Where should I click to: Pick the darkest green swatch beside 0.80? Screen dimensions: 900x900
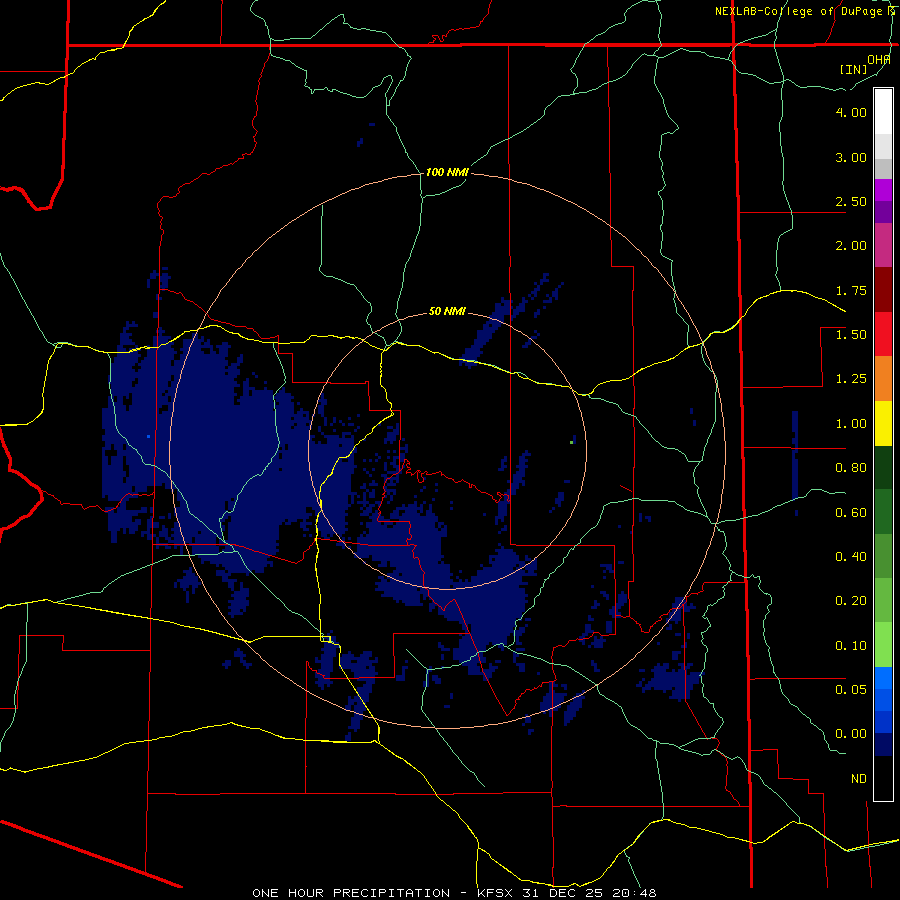[883, 468]
